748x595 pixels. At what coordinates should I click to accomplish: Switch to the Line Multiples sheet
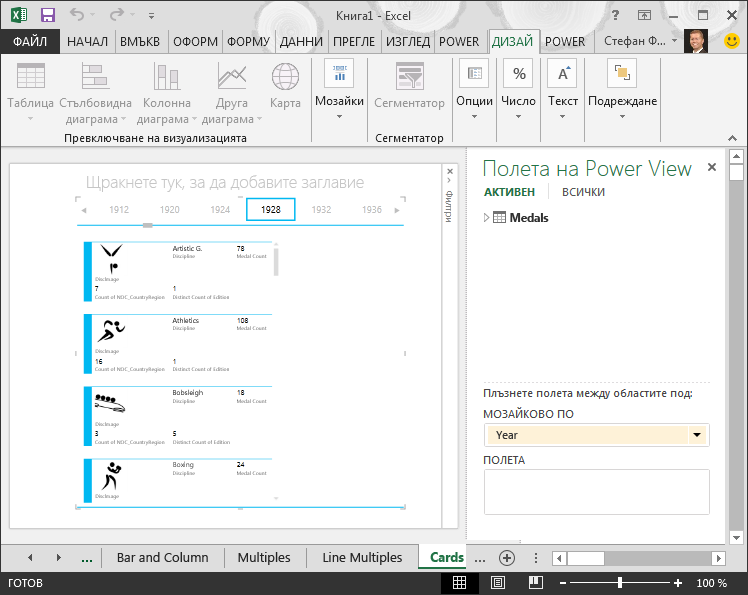pos(362,557)
